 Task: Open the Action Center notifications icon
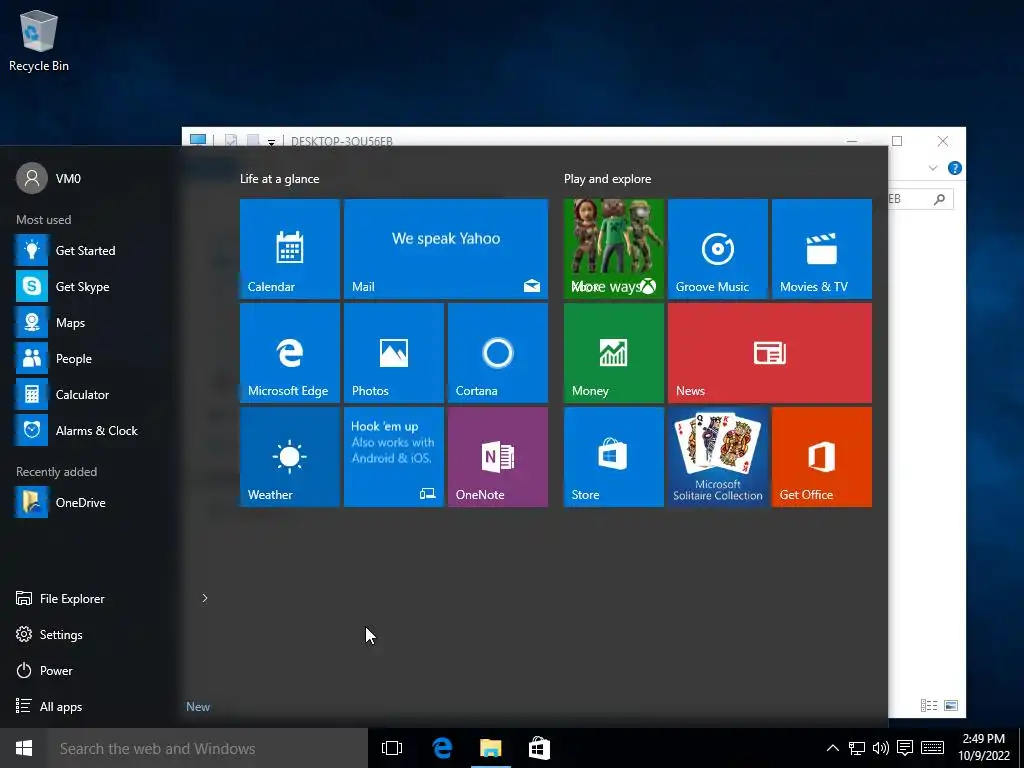[904, 748]
